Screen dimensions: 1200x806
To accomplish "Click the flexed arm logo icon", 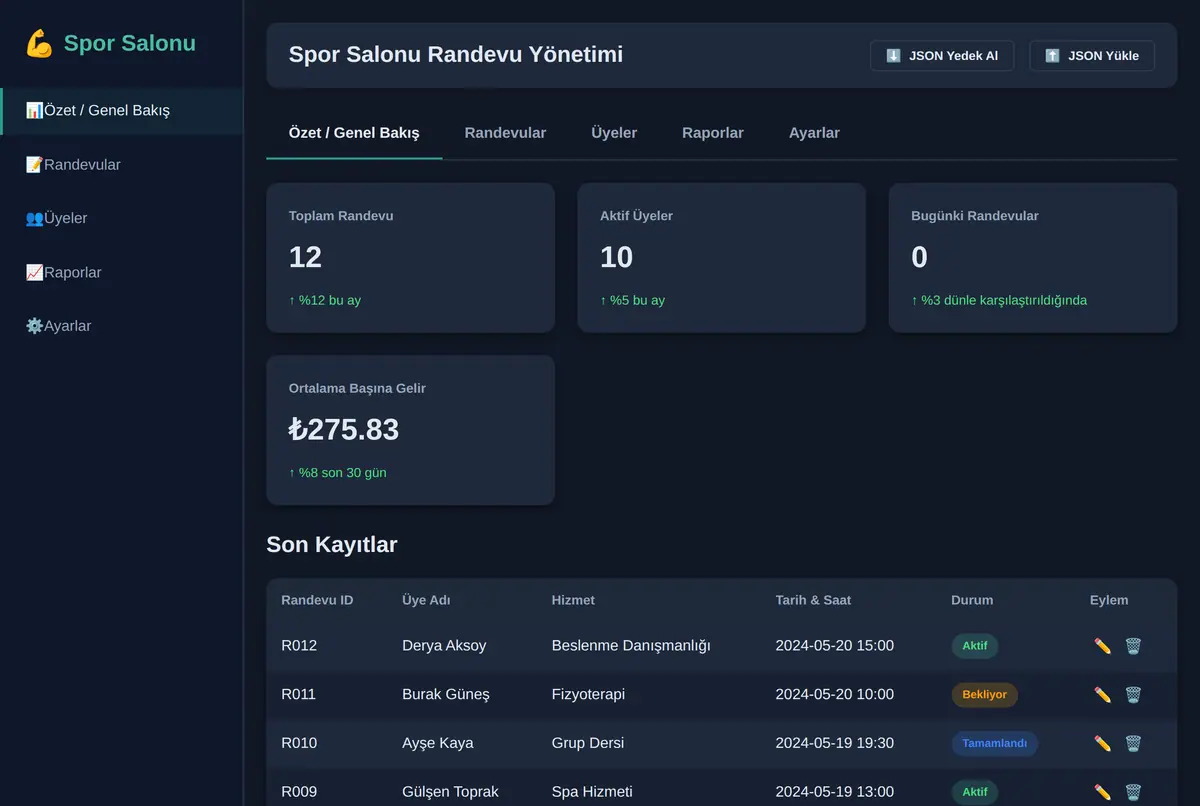I will [39, 44].
